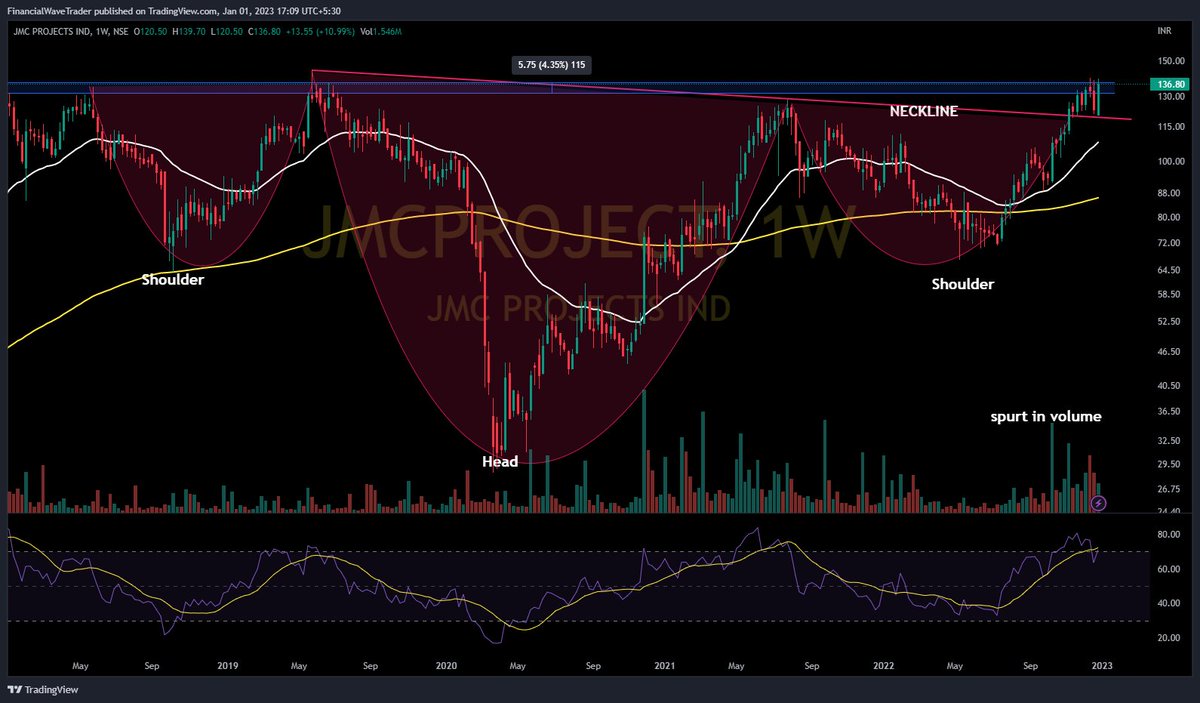Click the 64.50 price axis label

point(1168,270)
